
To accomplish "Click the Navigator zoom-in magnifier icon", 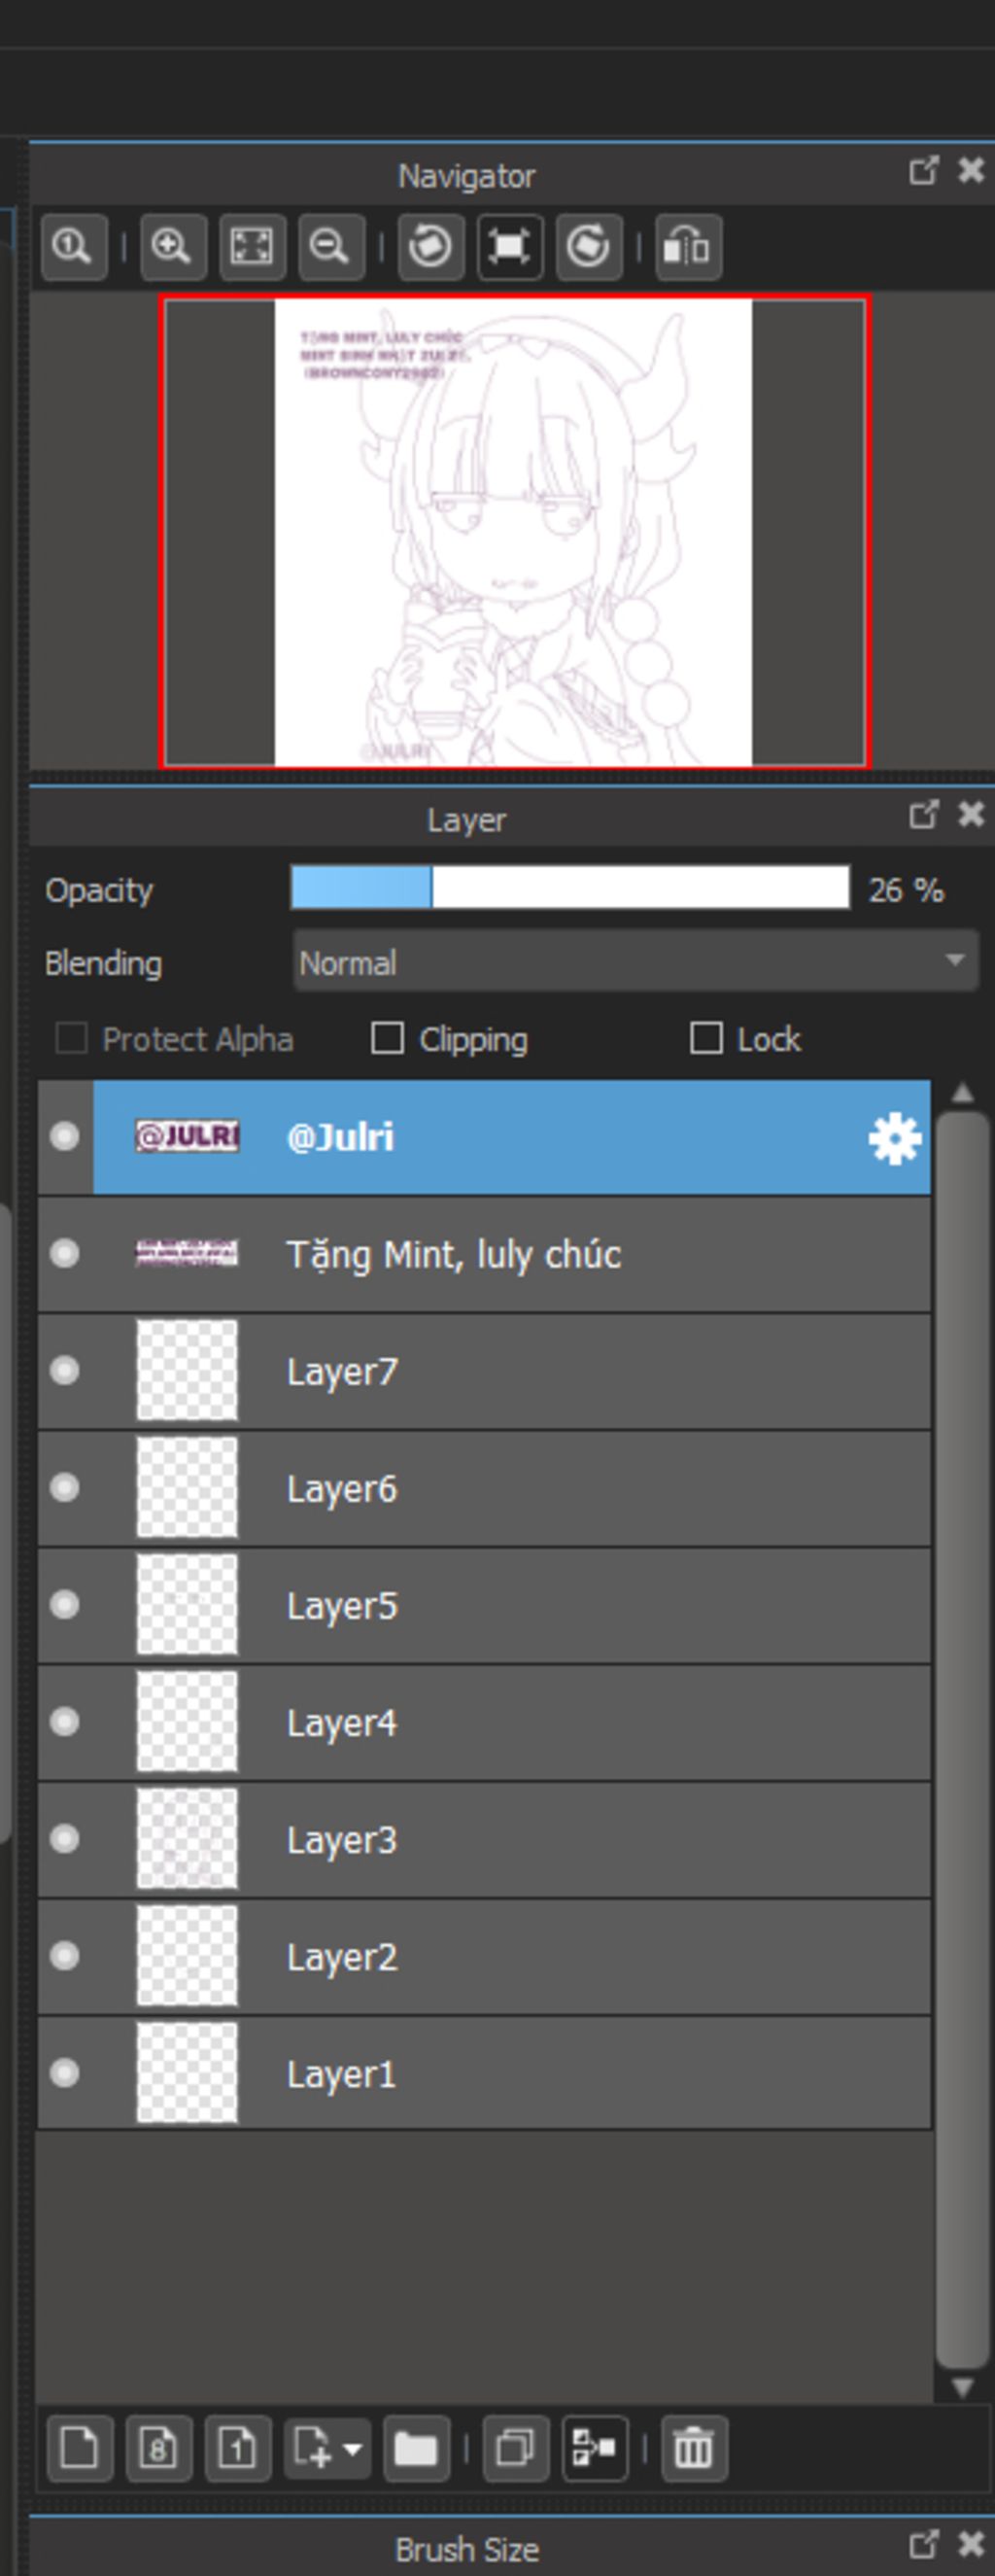I will coord(173,246).
